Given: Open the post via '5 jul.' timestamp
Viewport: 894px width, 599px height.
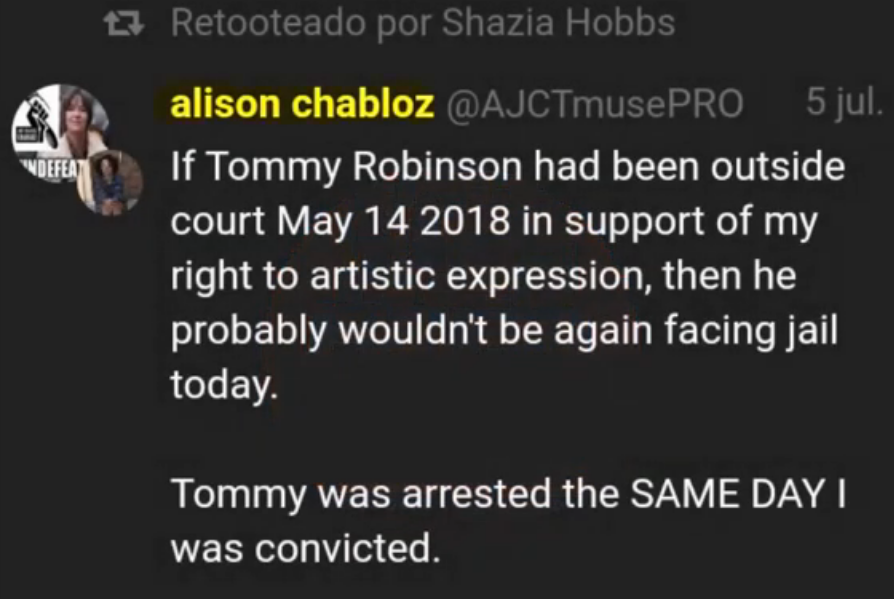Looking at the screenshot, I should point(844,102).
